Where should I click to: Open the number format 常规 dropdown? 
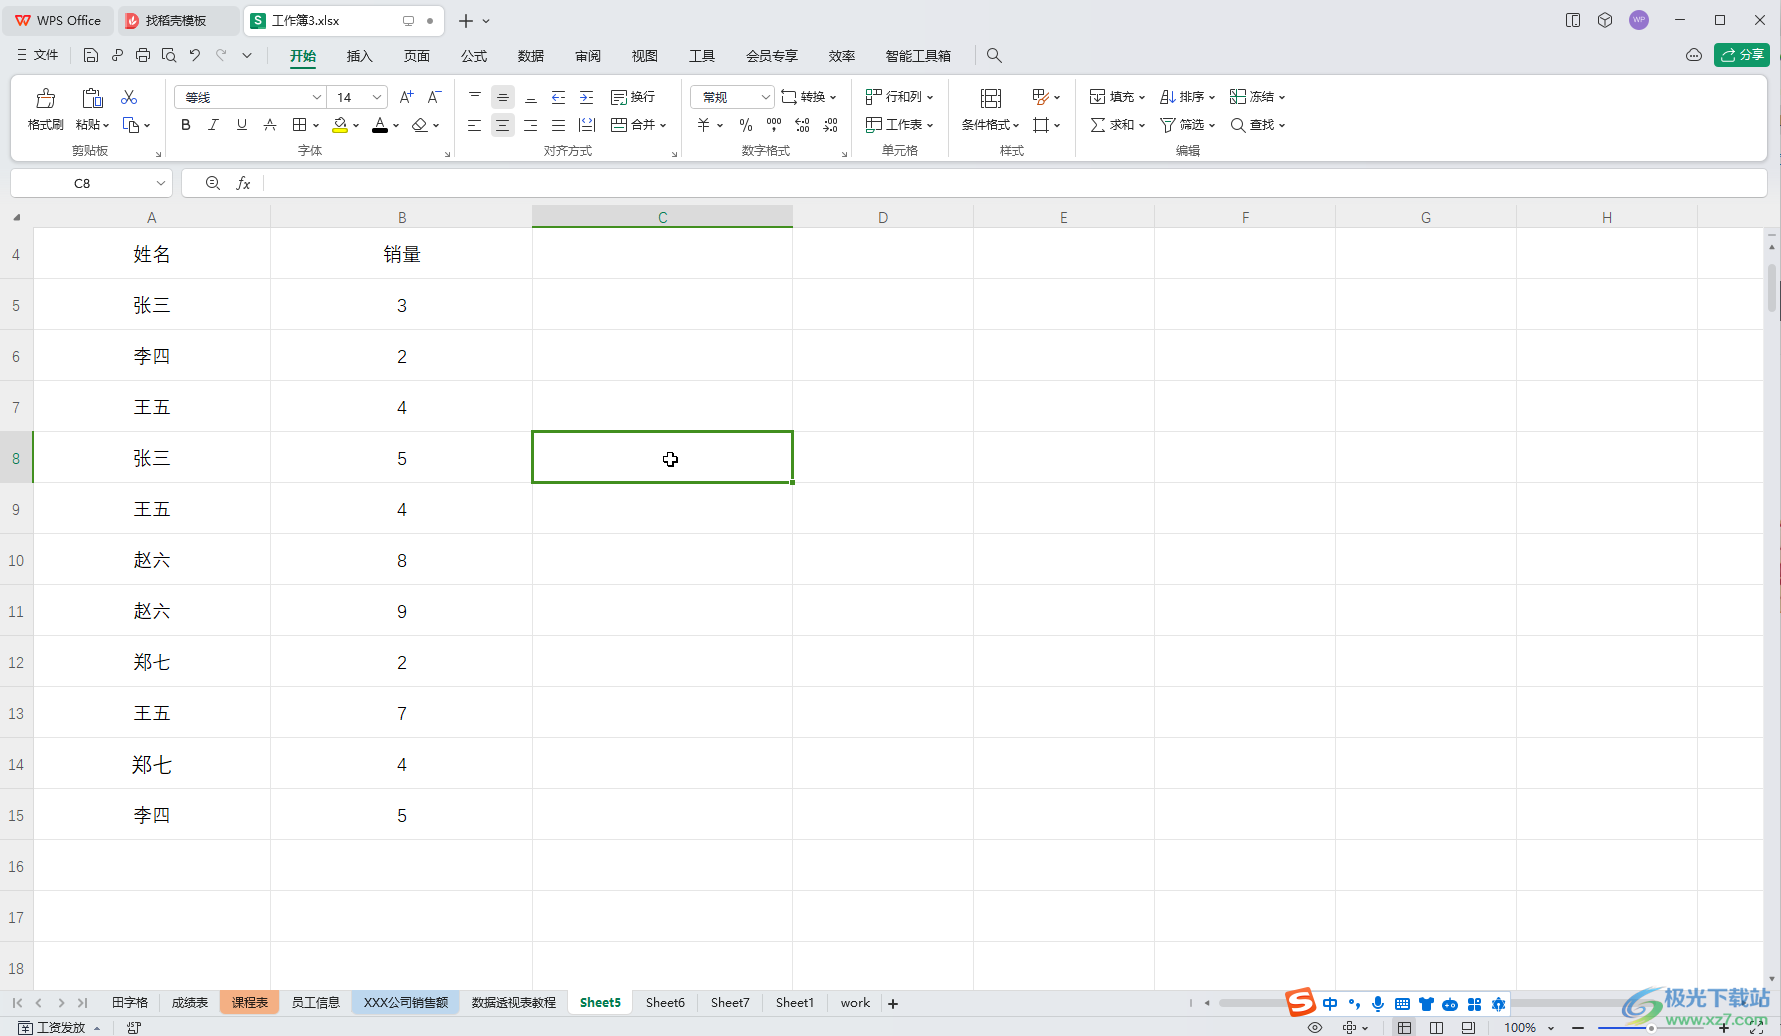pyautogui.click(x=765, y=97)
